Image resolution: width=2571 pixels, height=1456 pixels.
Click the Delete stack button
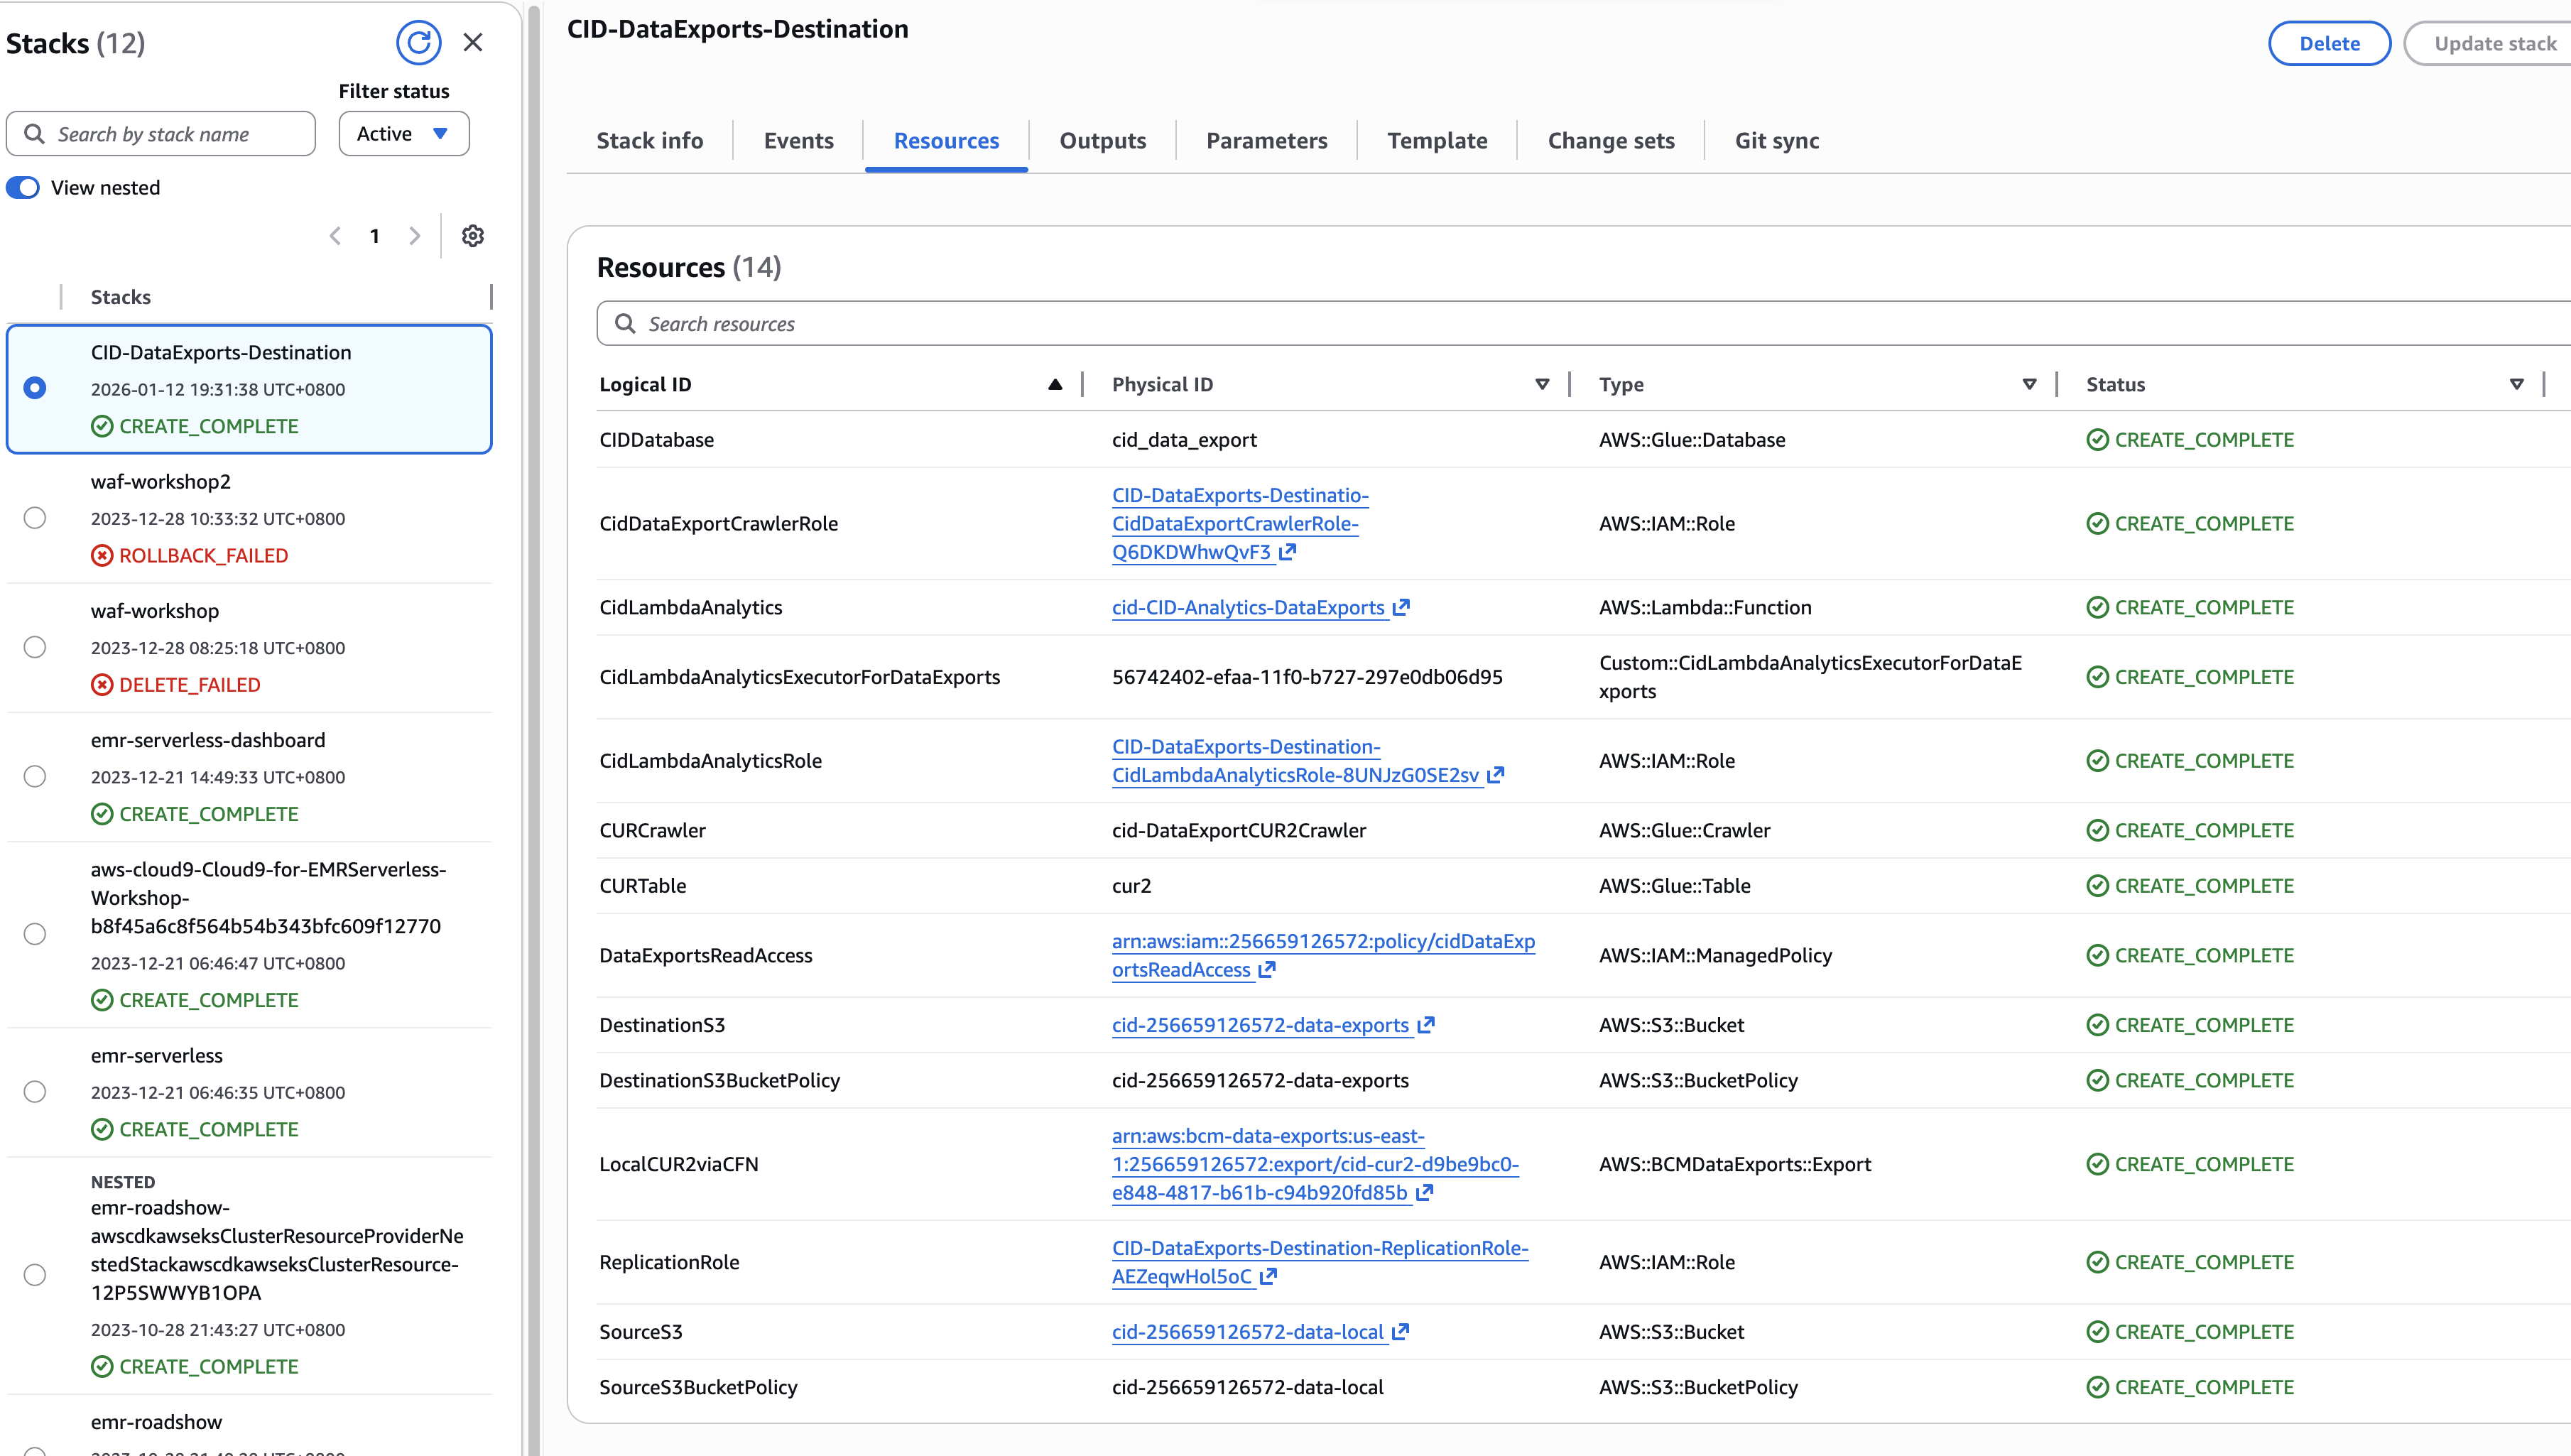coord(2328,43)
